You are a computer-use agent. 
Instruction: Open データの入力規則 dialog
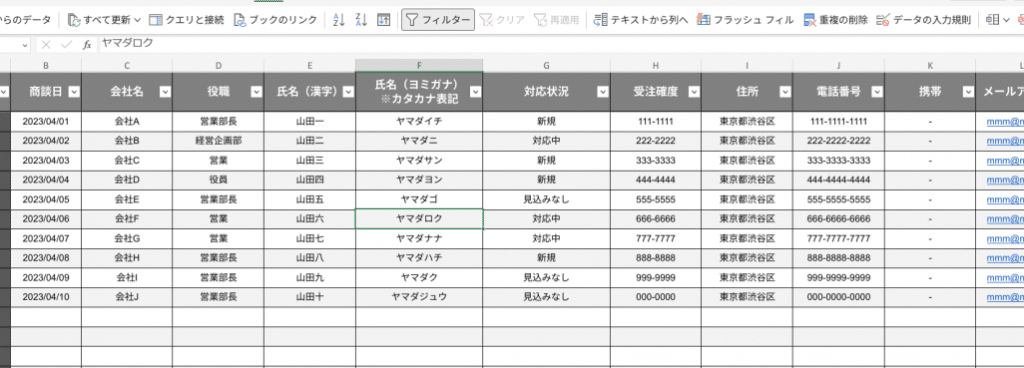coord(923,20)
